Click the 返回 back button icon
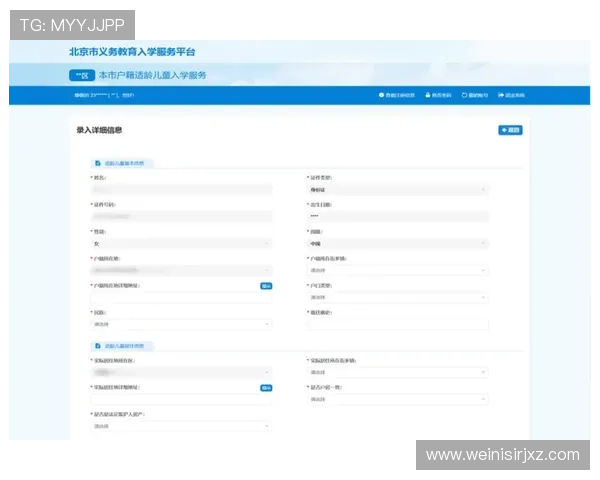 [510, 130]
